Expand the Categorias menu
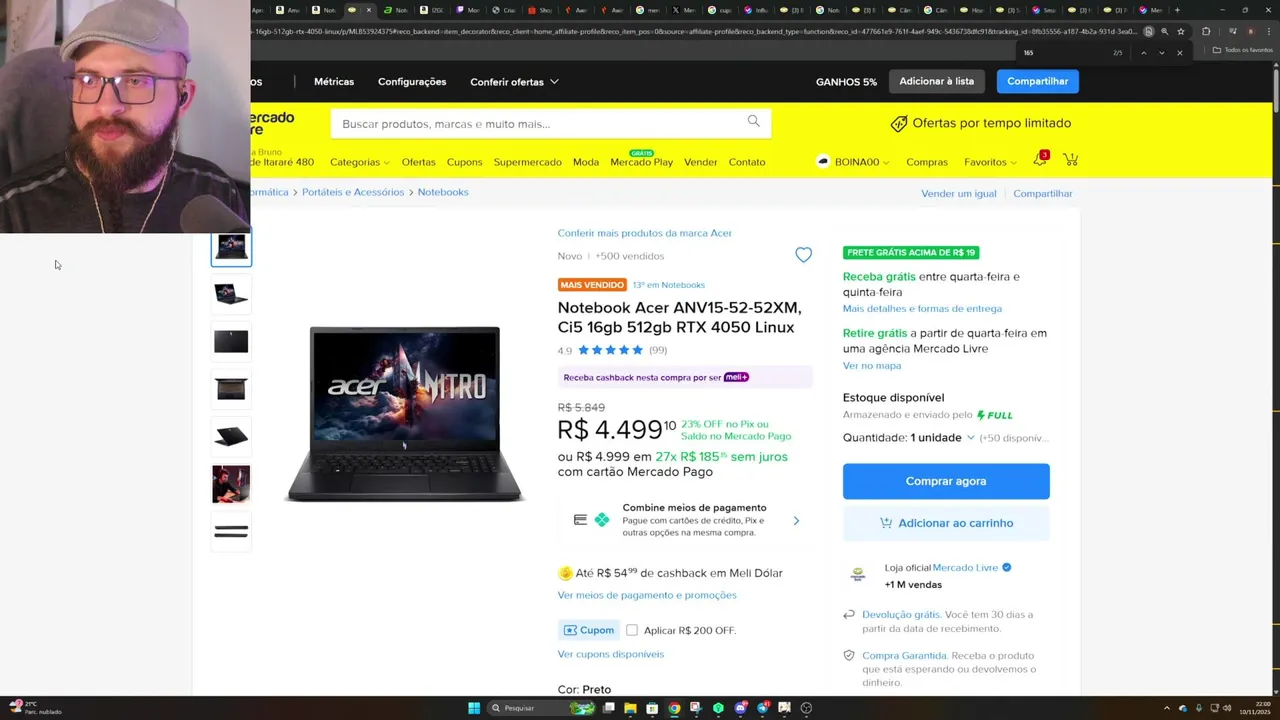This screenshot has width=1280, height=720. [x=359, y=162]
